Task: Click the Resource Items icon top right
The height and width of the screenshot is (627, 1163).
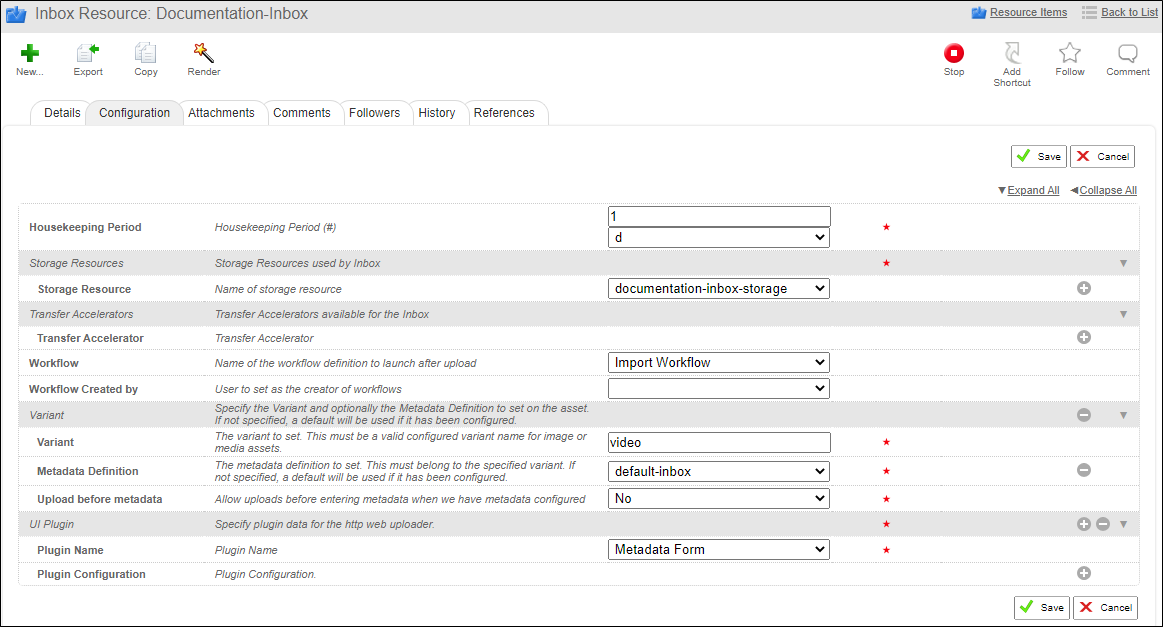Action: click(978, 12)
